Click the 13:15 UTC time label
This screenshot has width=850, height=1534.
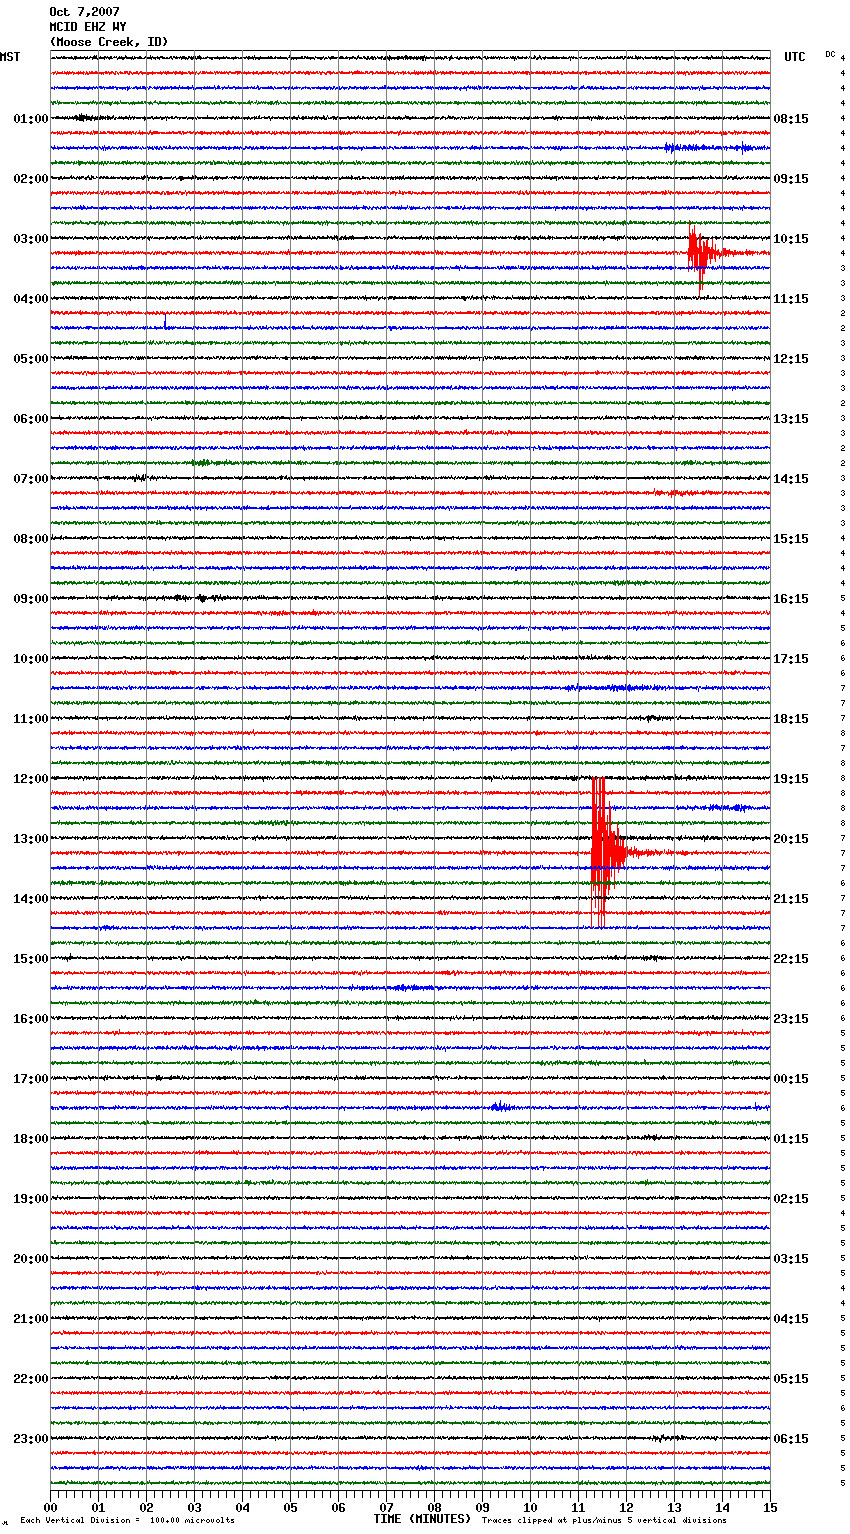791,419
